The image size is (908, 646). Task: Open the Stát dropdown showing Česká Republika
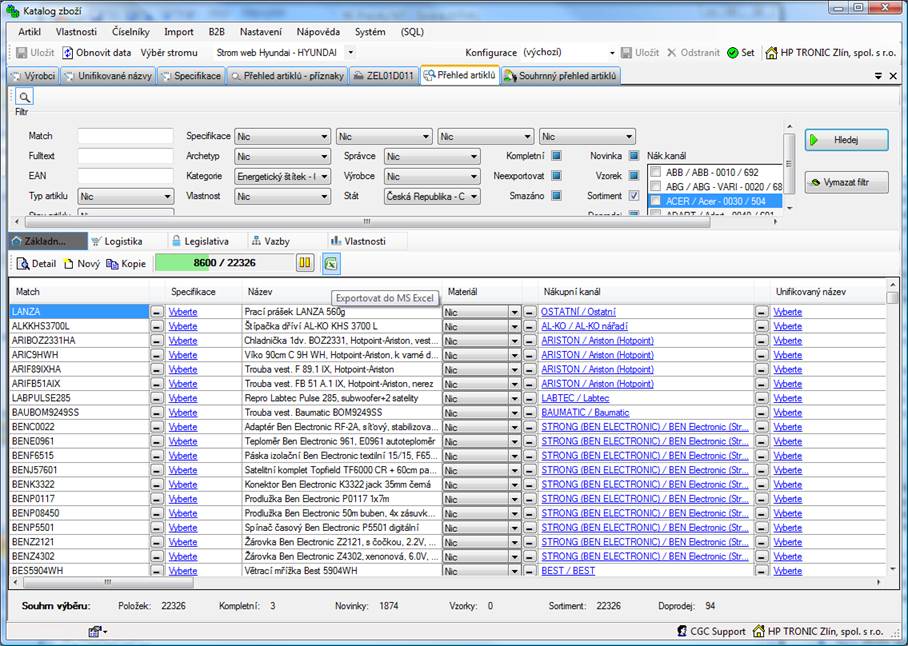tap(432, 196)
